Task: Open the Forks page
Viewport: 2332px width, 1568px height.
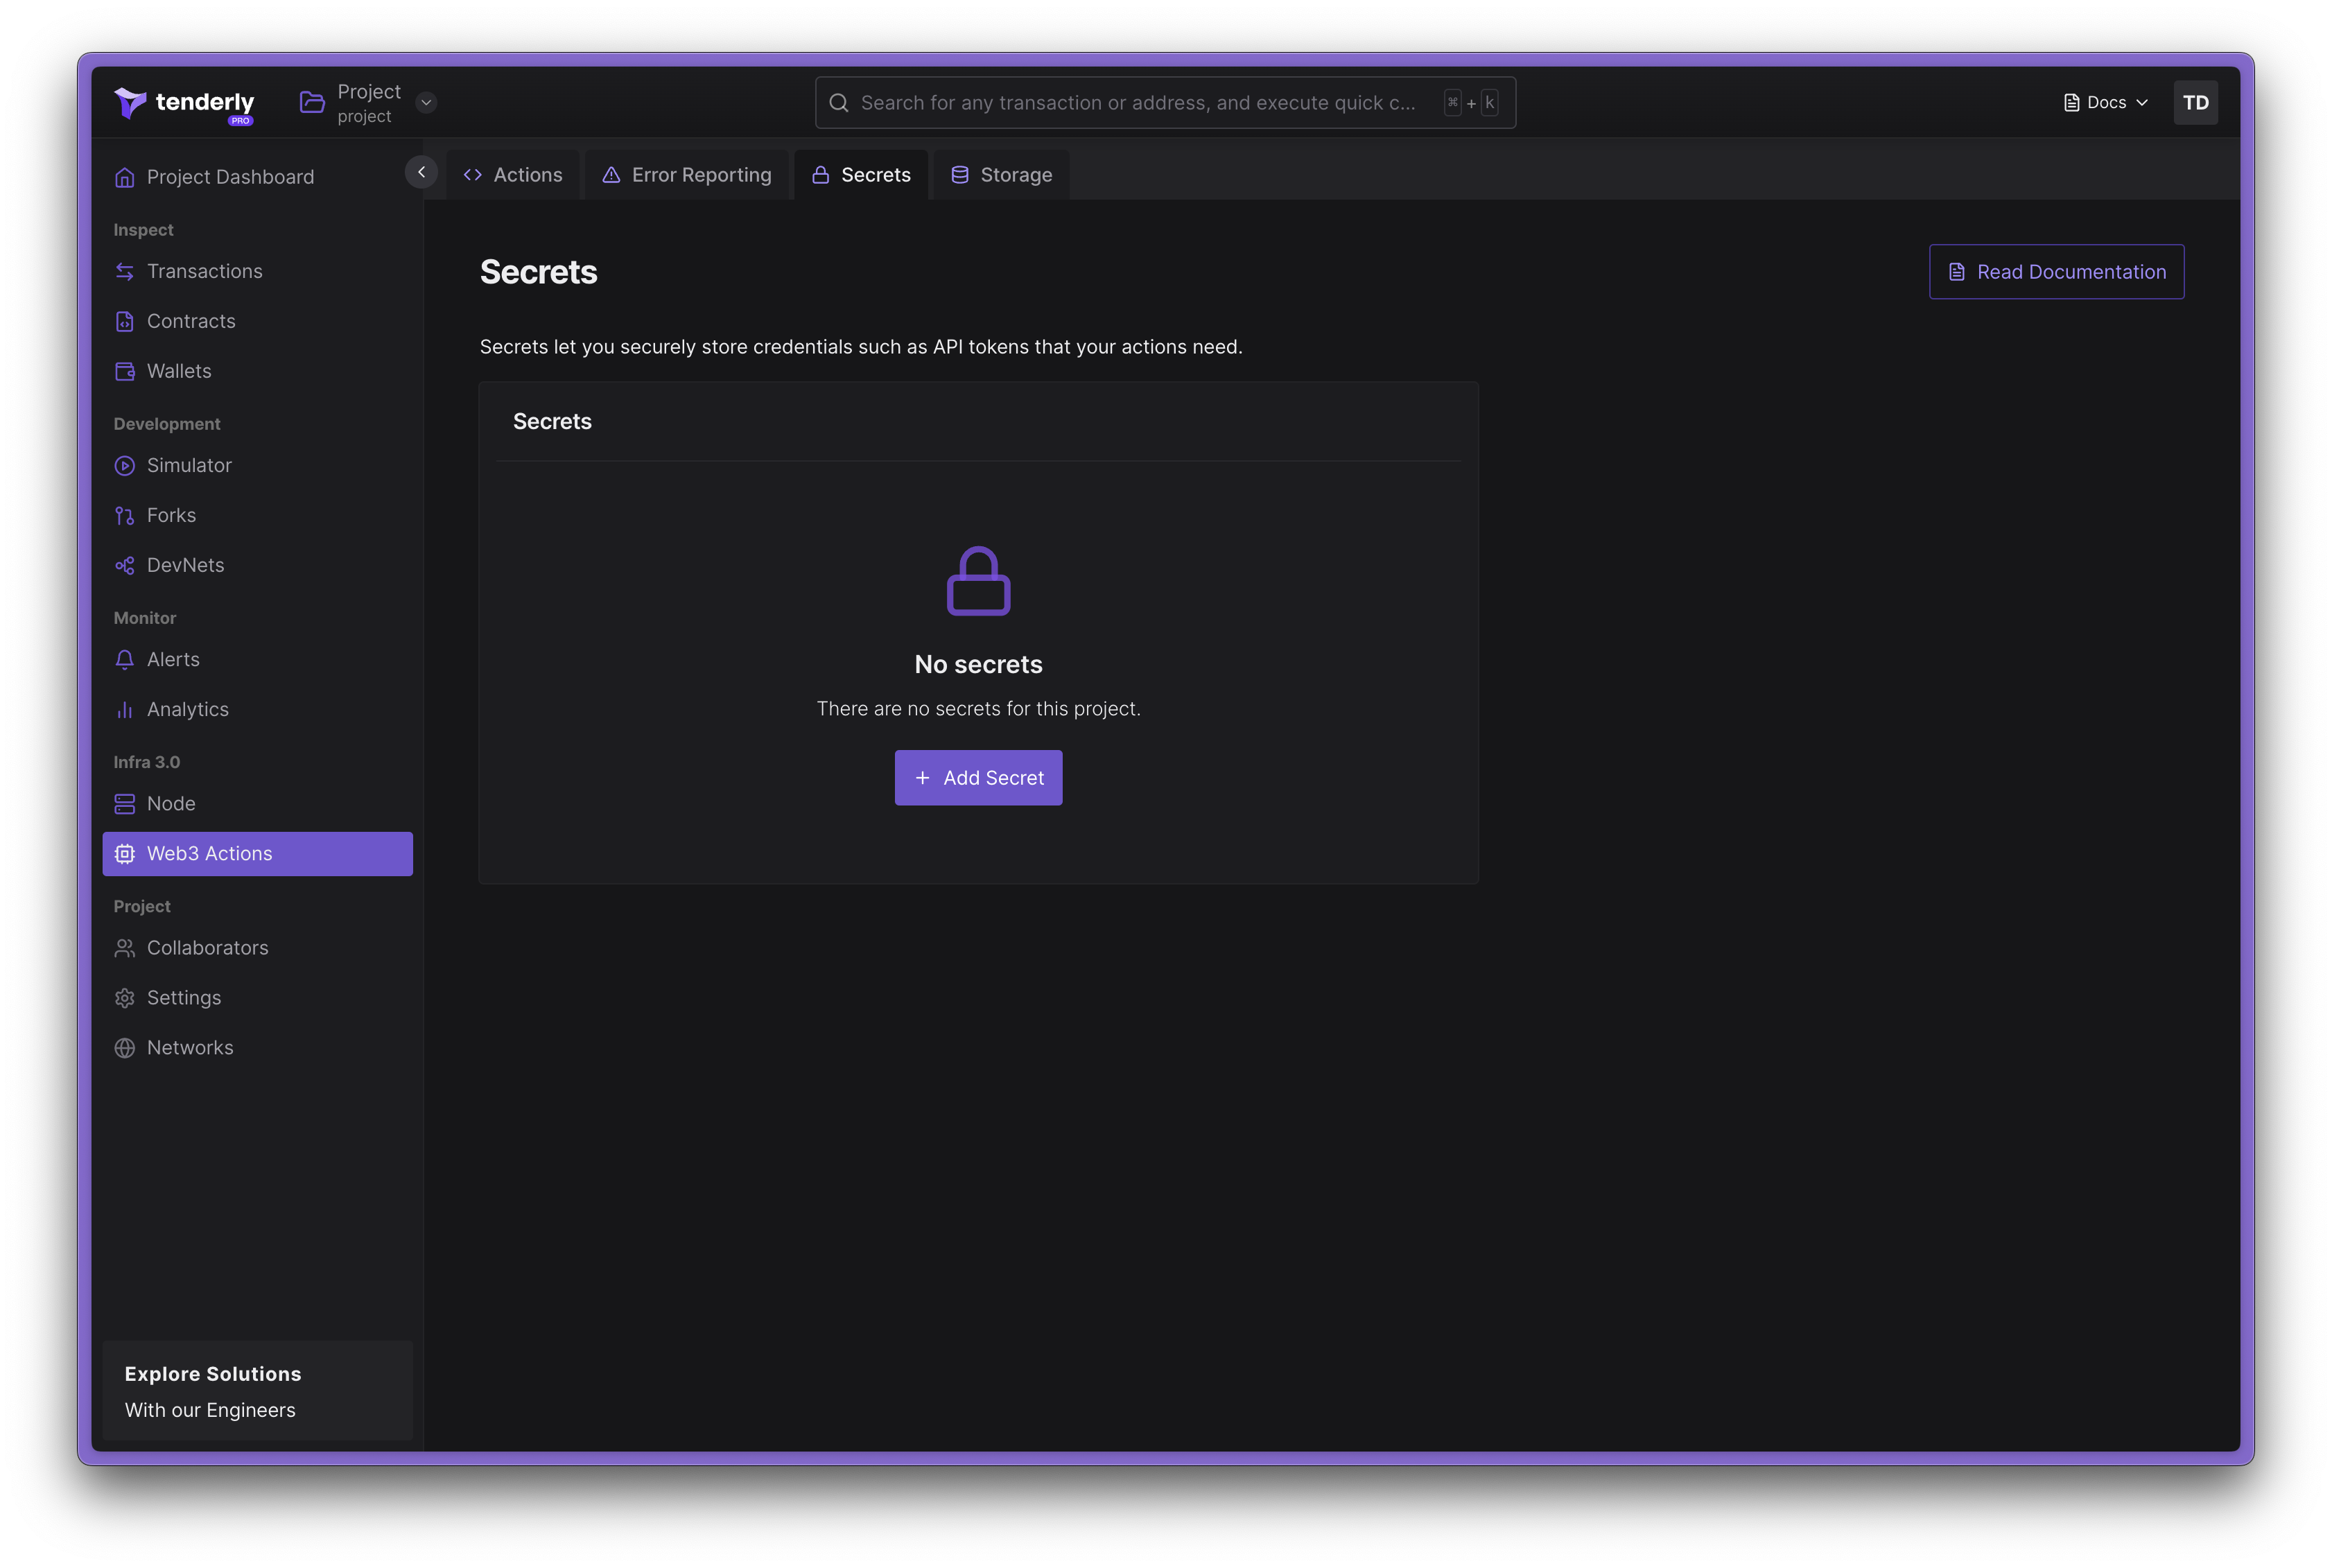Action: 257,515
